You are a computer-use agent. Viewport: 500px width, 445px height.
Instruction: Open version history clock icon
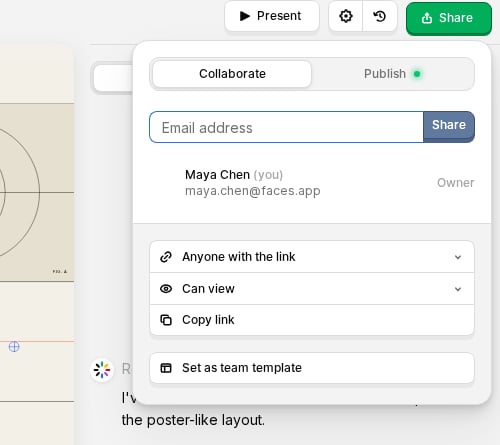(x=379, y=16)
